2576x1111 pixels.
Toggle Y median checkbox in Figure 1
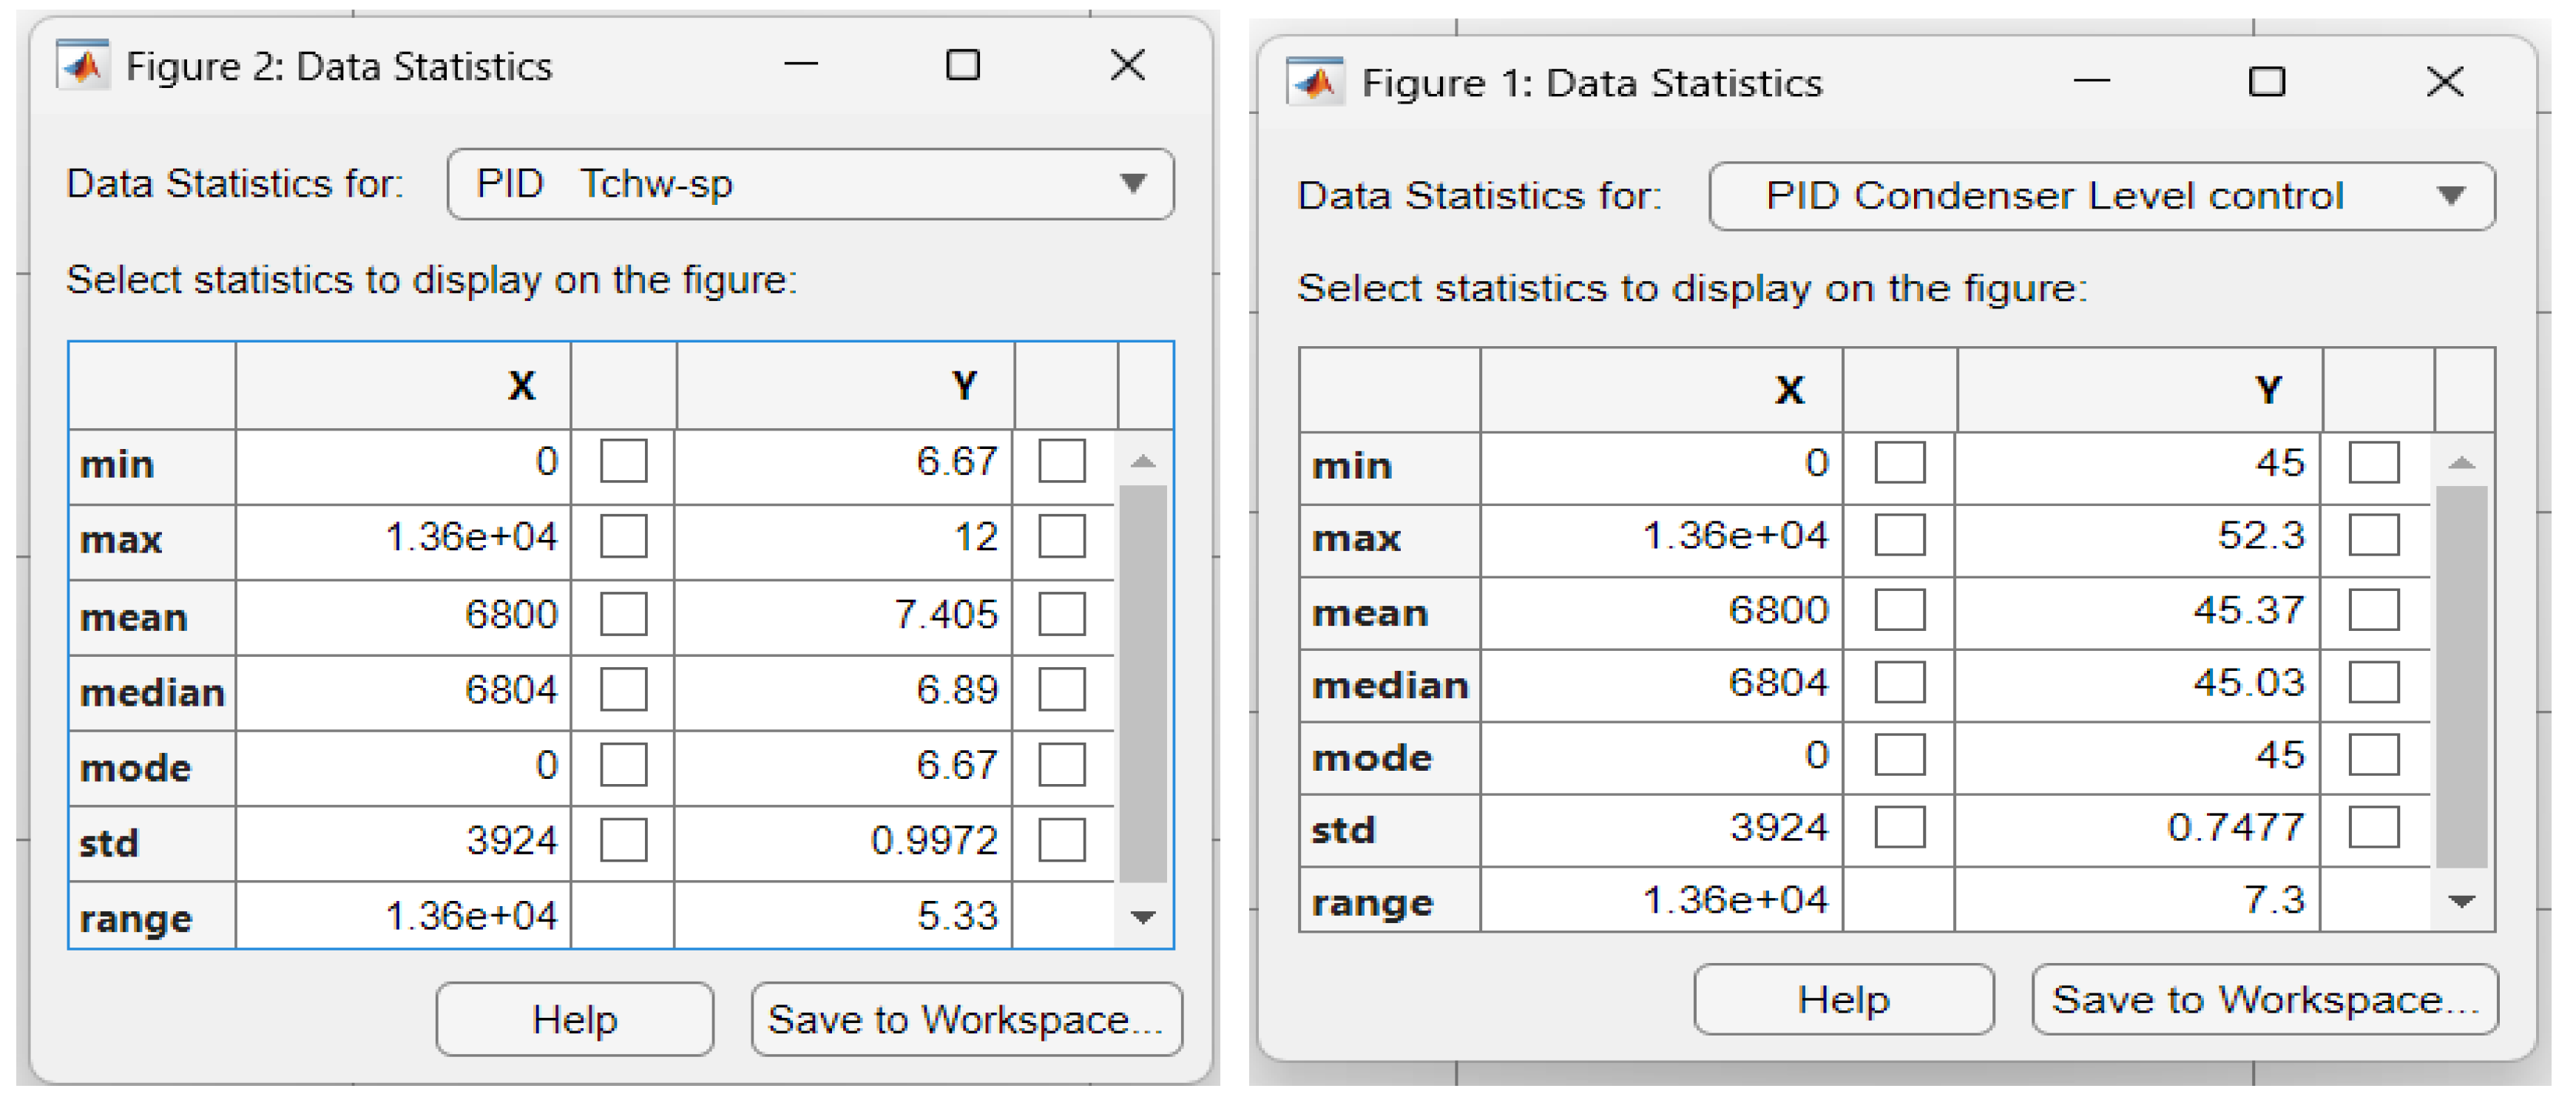(x=2374, y=683)
